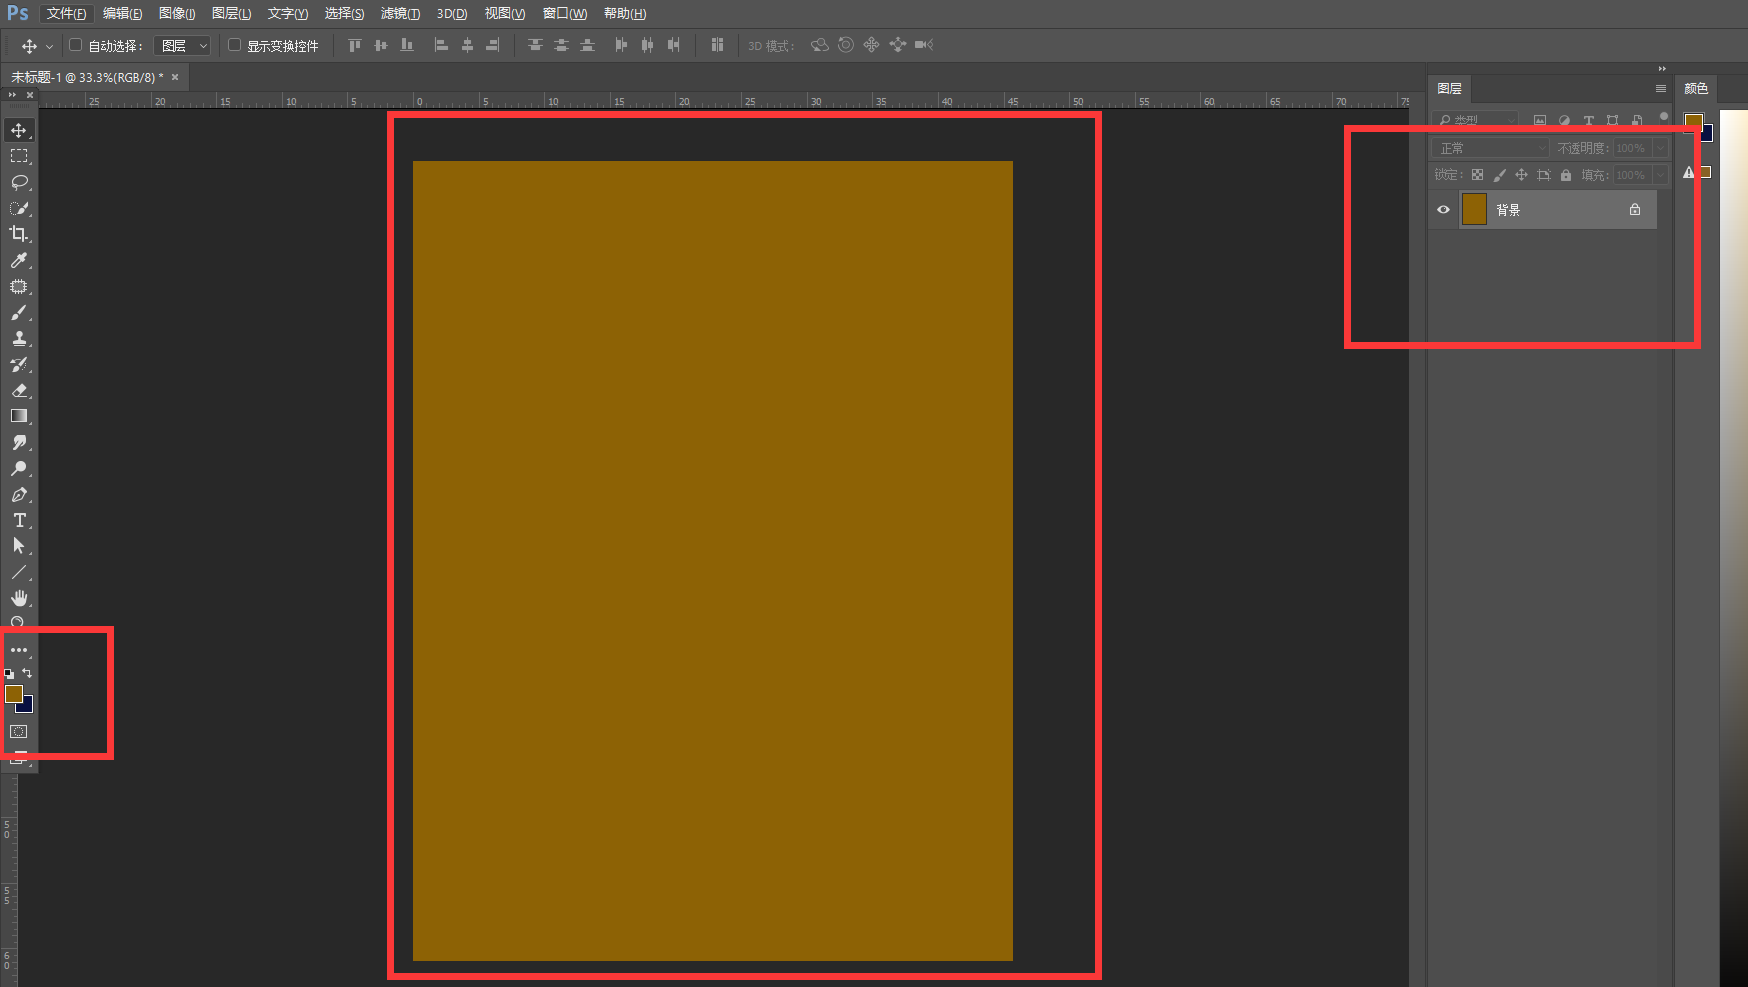Open the layers panel menu icon

(1661, 89)
